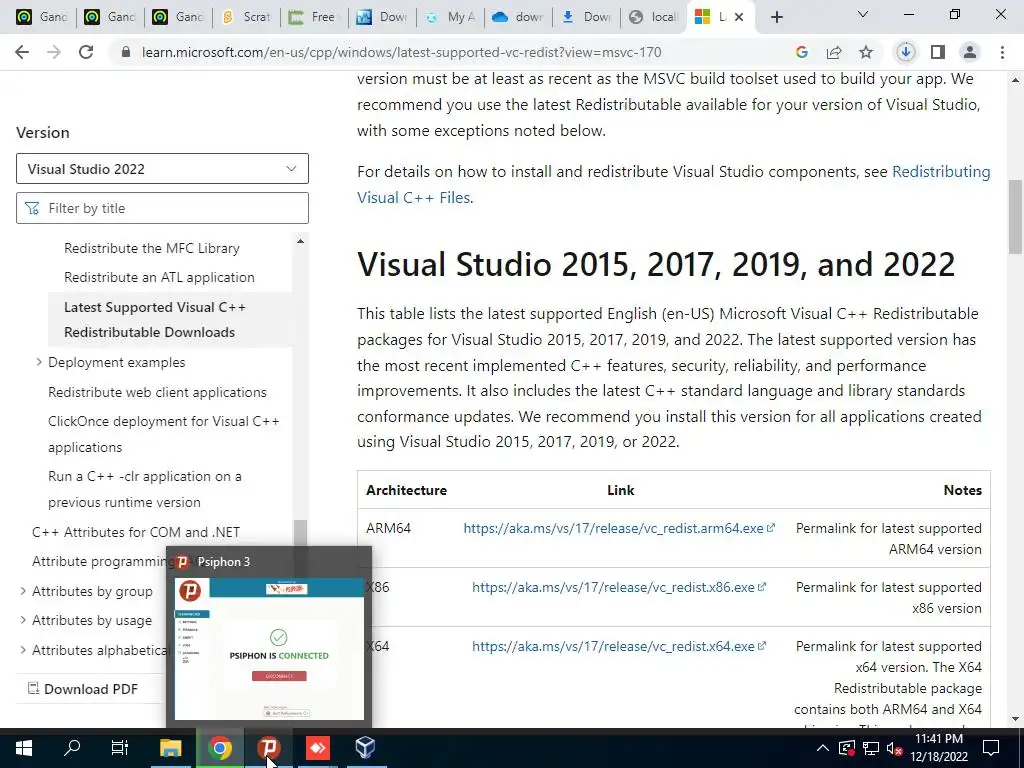Open the taskbar clock and date
1024x768 pixels.
pyautogui.click(x=939, y=748)
